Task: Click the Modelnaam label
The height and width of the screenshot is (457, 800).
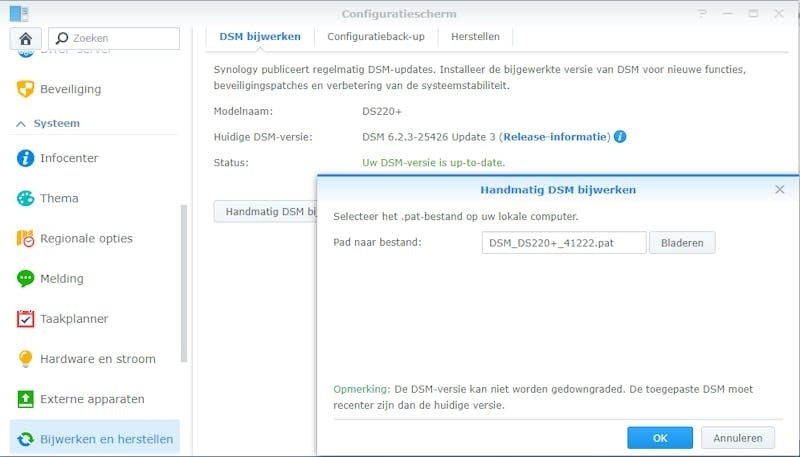Action: pyautogui.click(x=243, y=111)
